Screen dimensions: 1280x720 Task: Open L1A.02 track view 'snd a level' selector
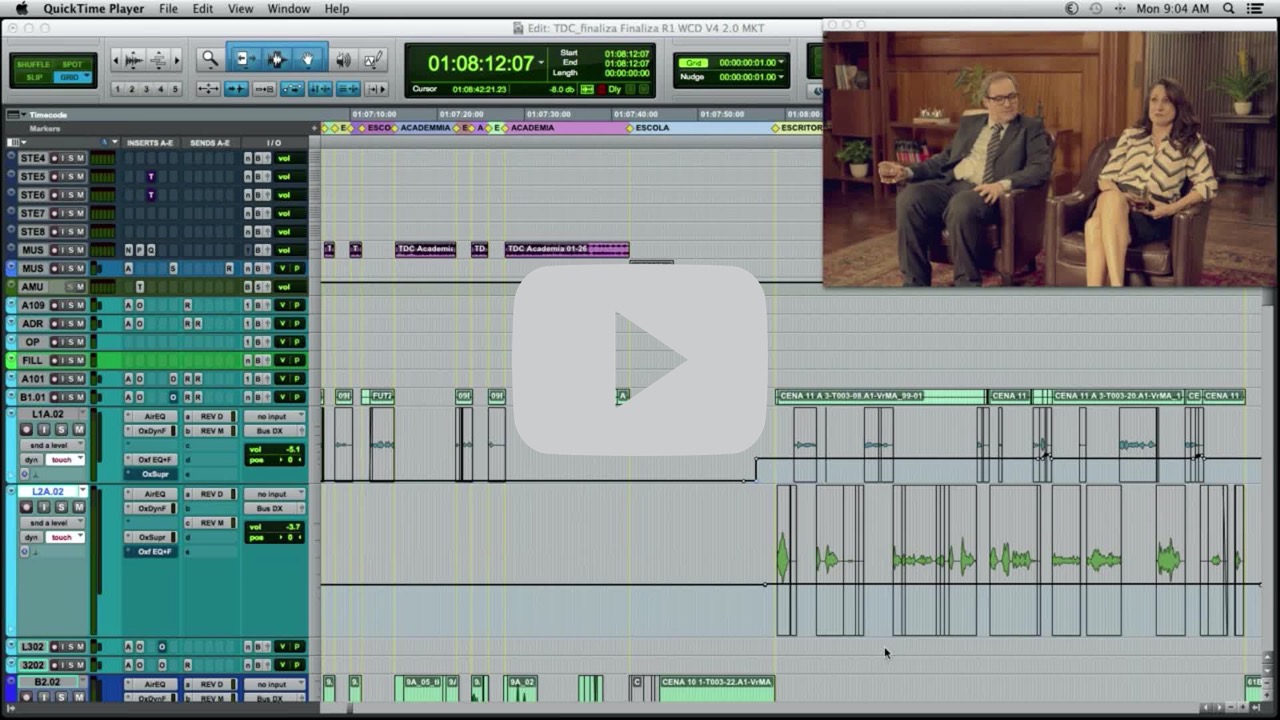click(52, 445)
